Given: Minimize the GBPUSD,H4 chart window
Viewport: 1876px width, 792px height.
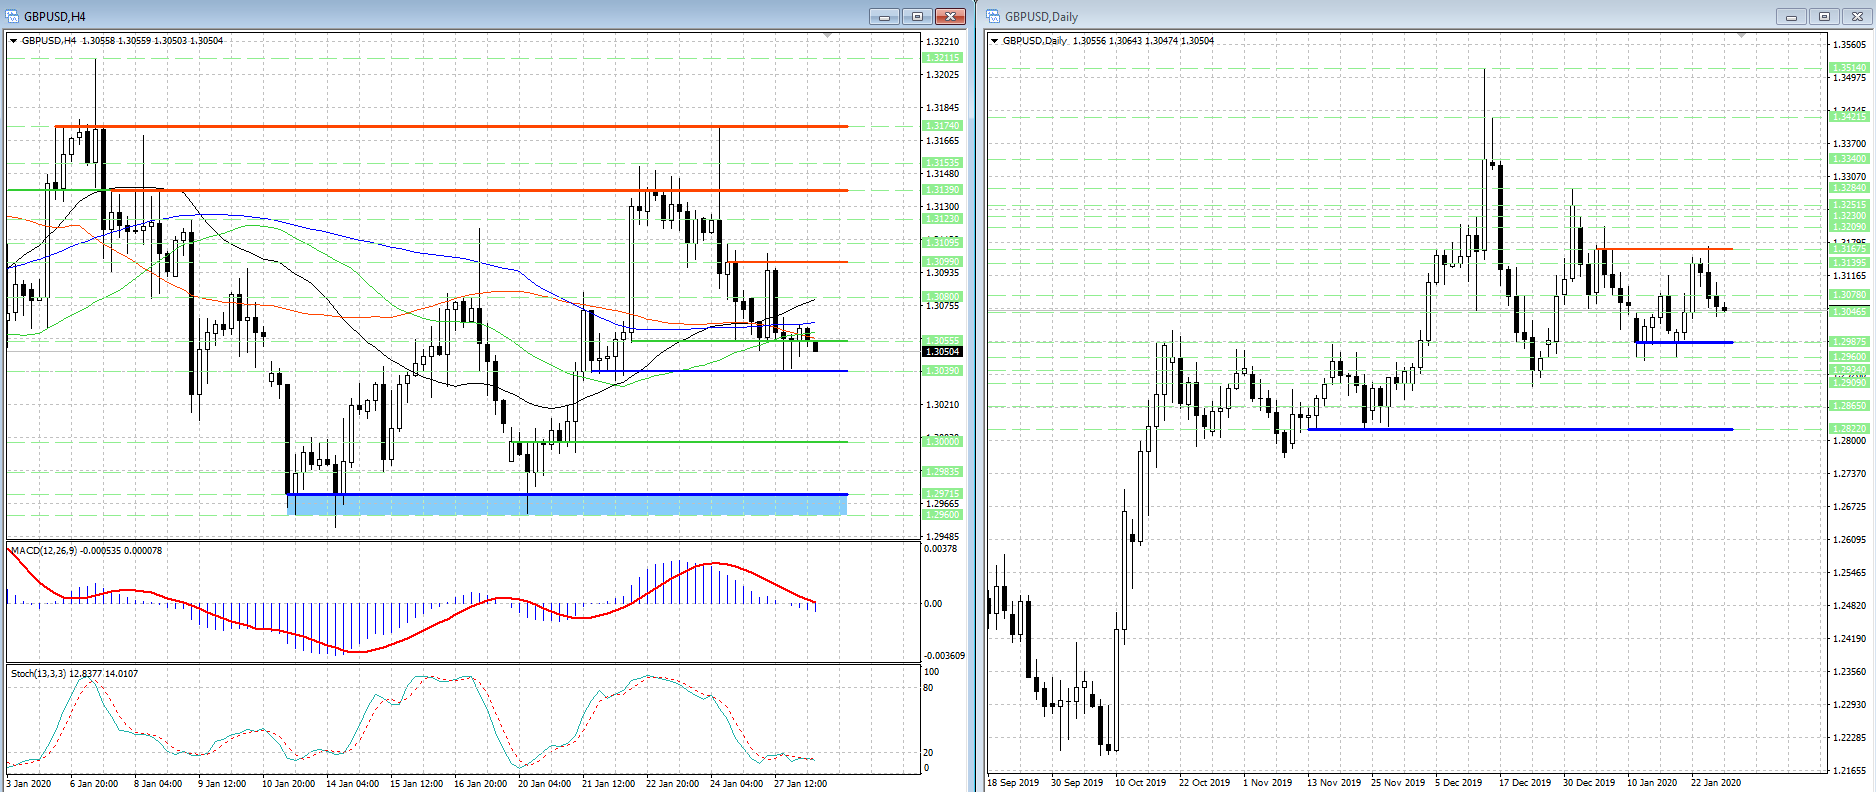Looking at the screenshot, I should click(884, 16).
